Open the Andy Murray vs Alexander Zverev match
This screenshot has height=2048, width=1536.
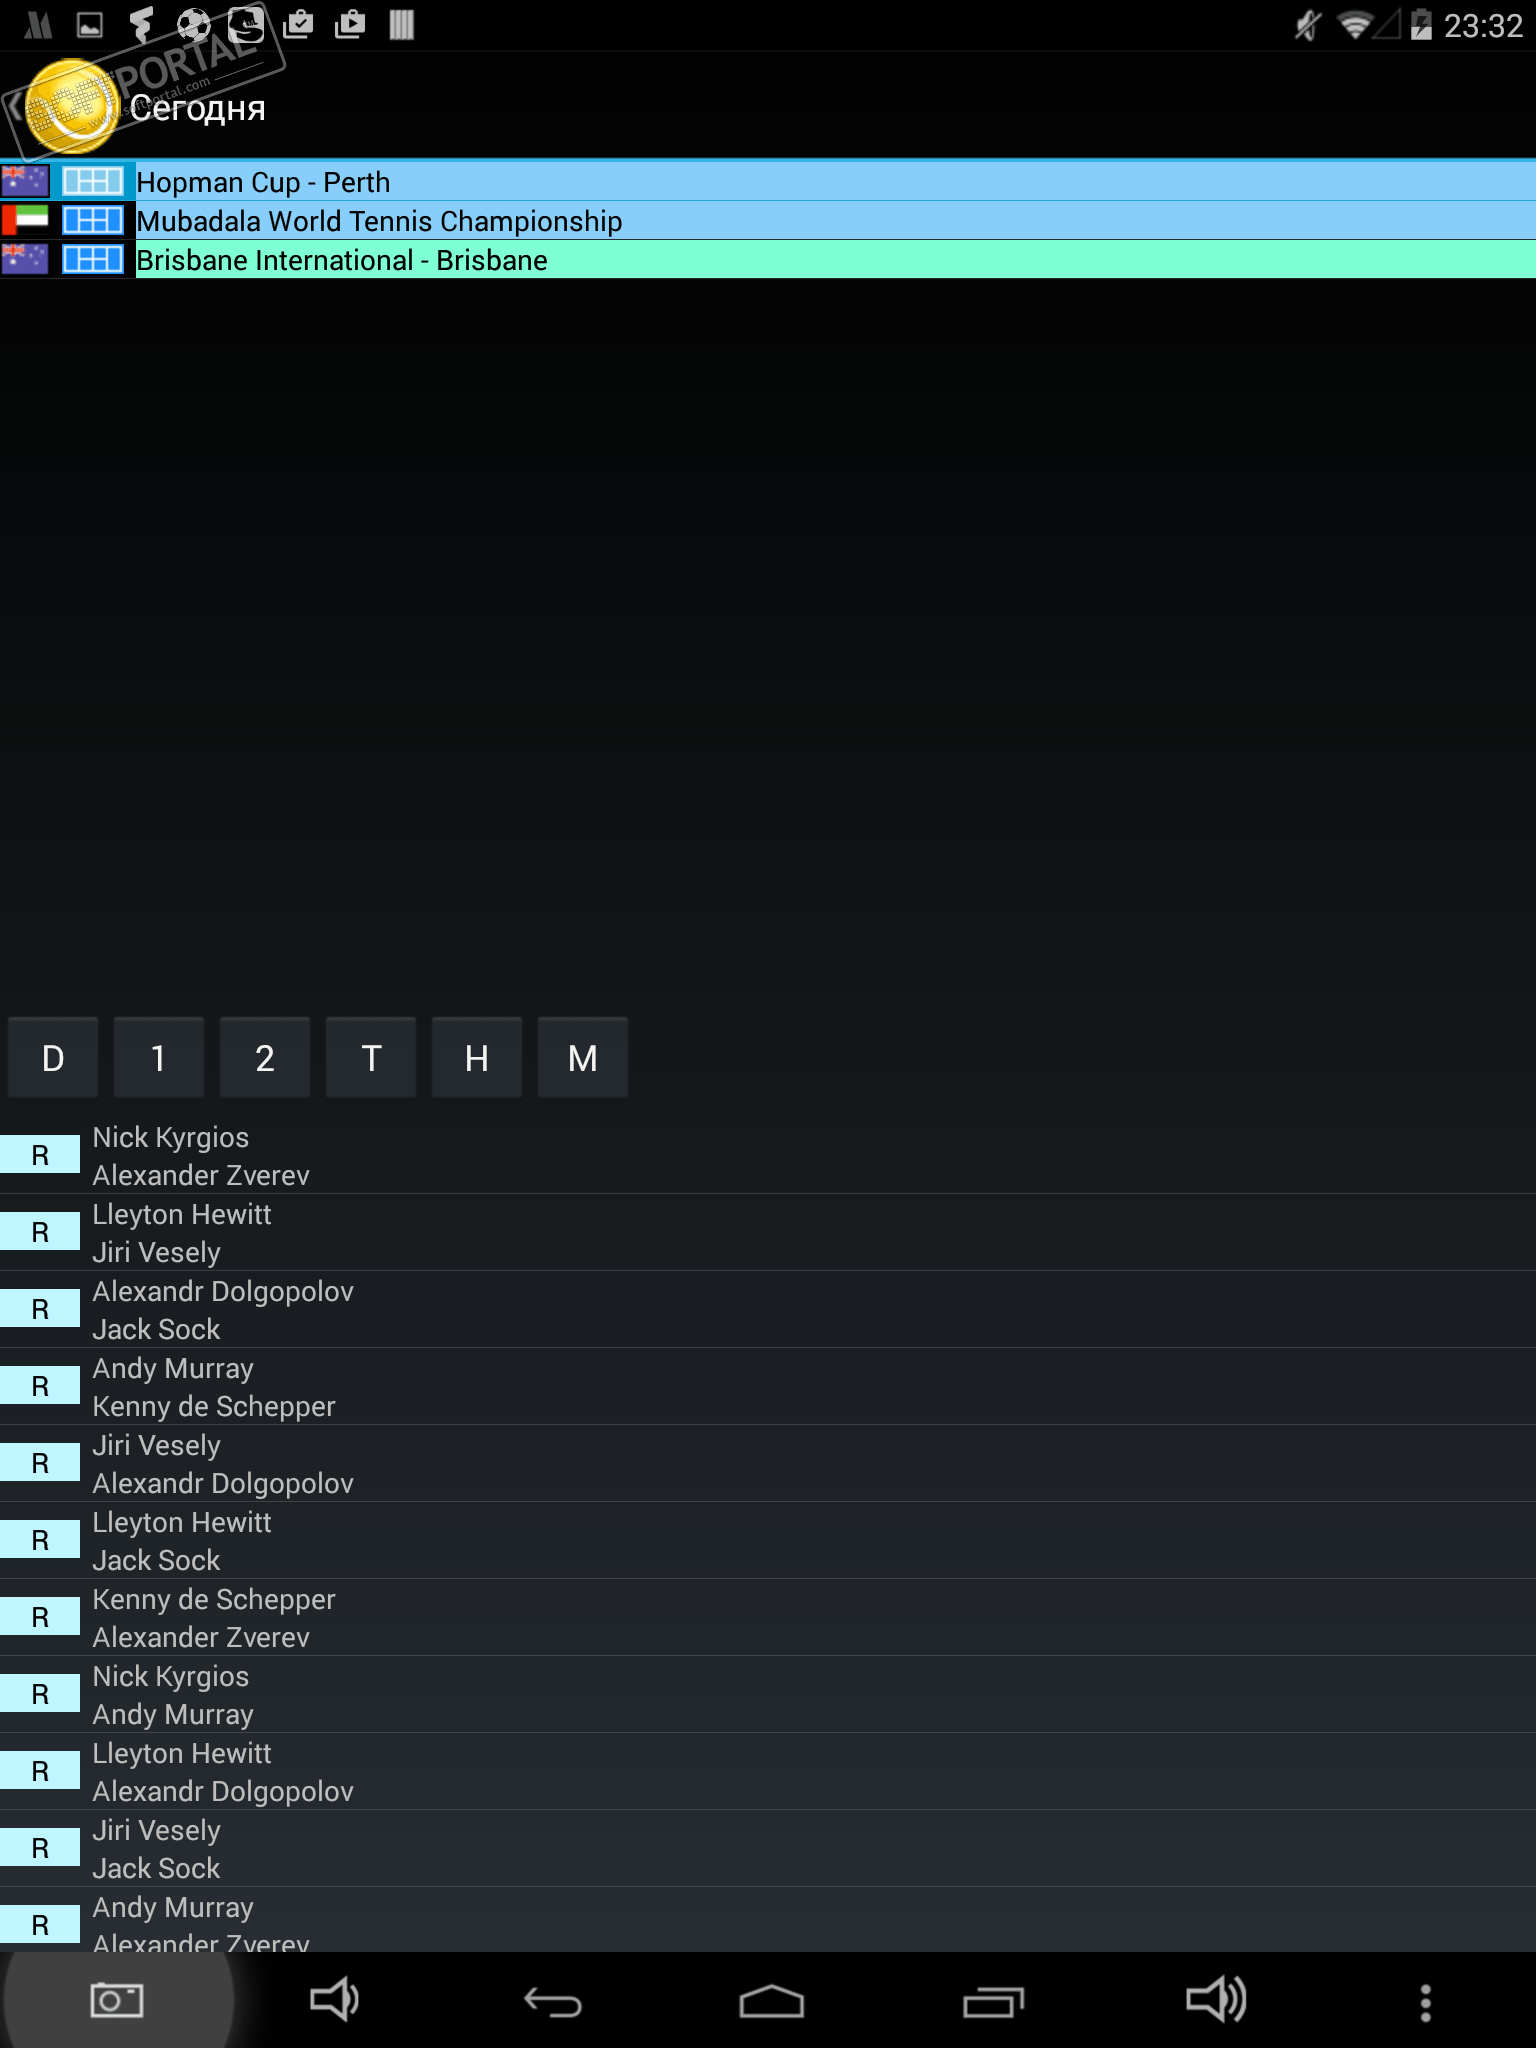[768, 1920]
